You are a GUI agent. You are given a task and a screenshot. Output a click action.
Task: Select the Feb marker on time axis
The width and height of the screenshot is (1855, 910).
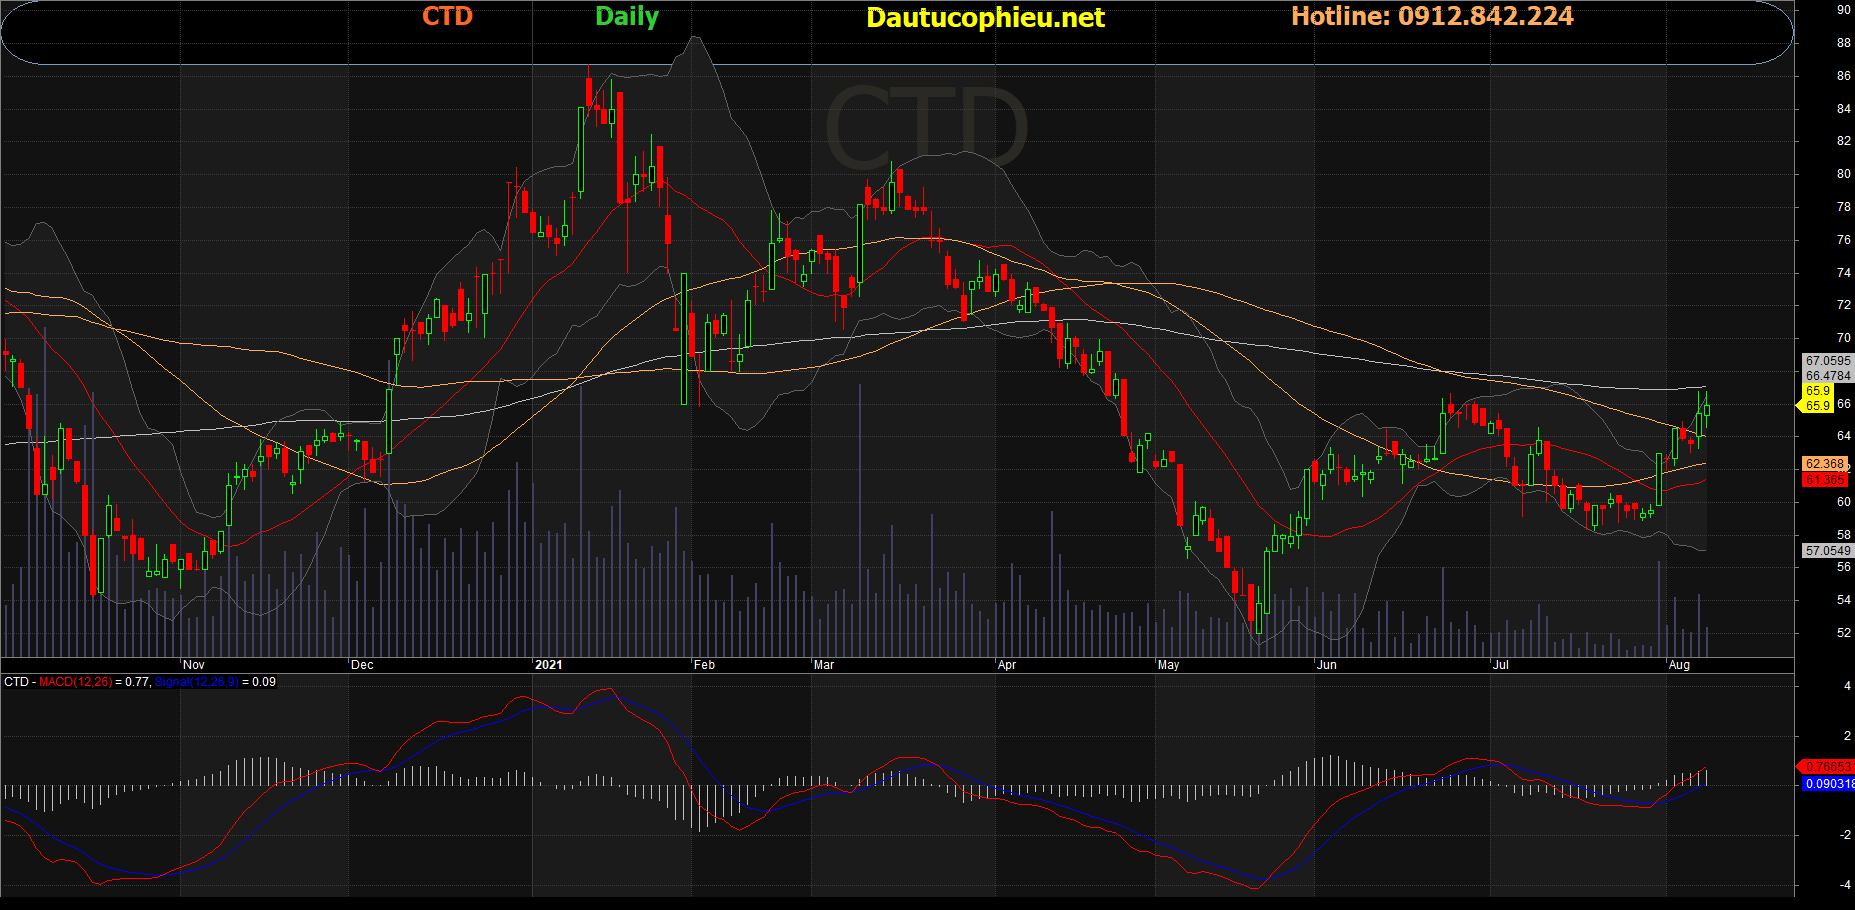(704, 665)
